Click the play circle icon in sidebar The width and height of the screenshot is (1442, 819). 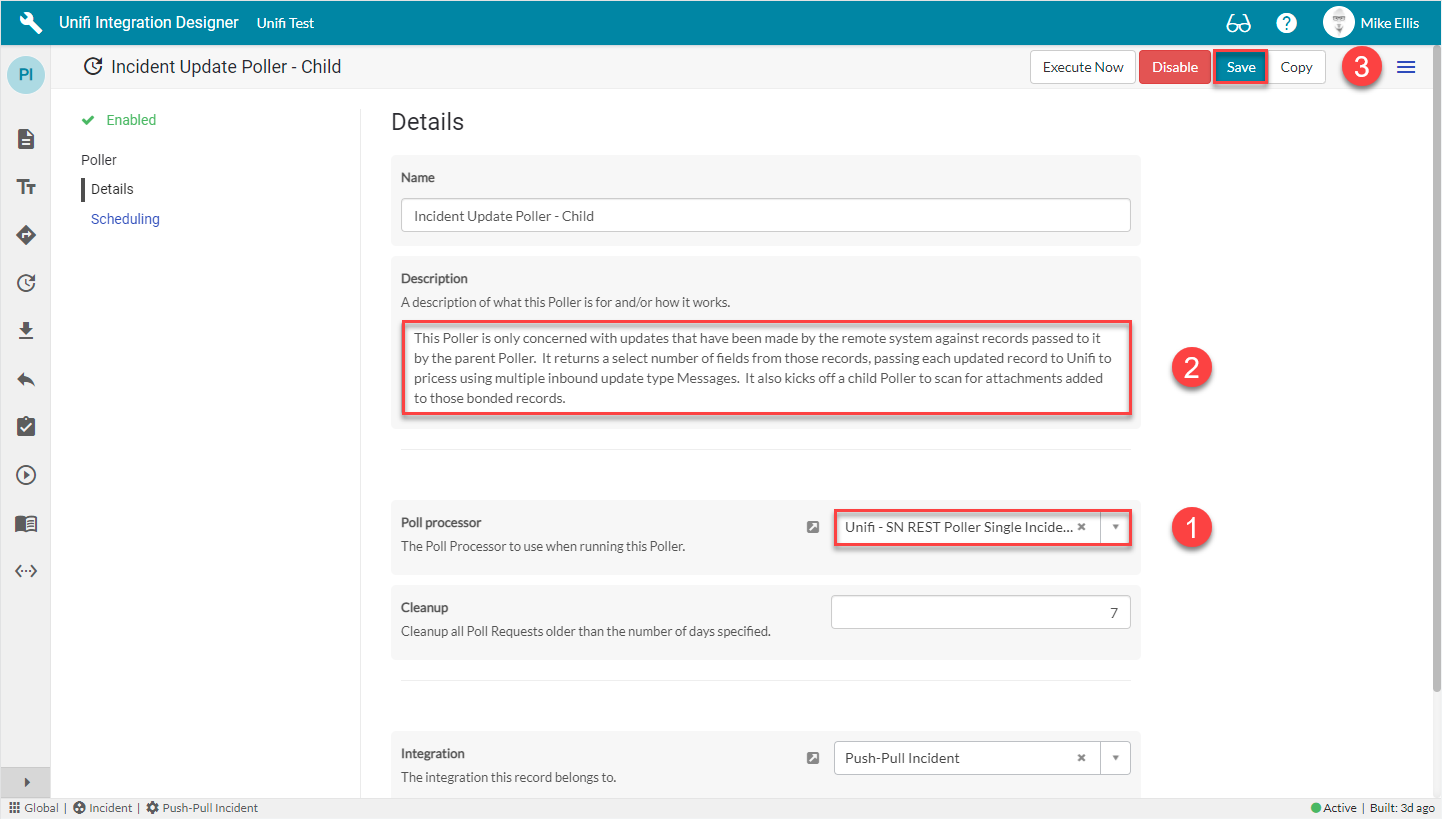point(25,474)
